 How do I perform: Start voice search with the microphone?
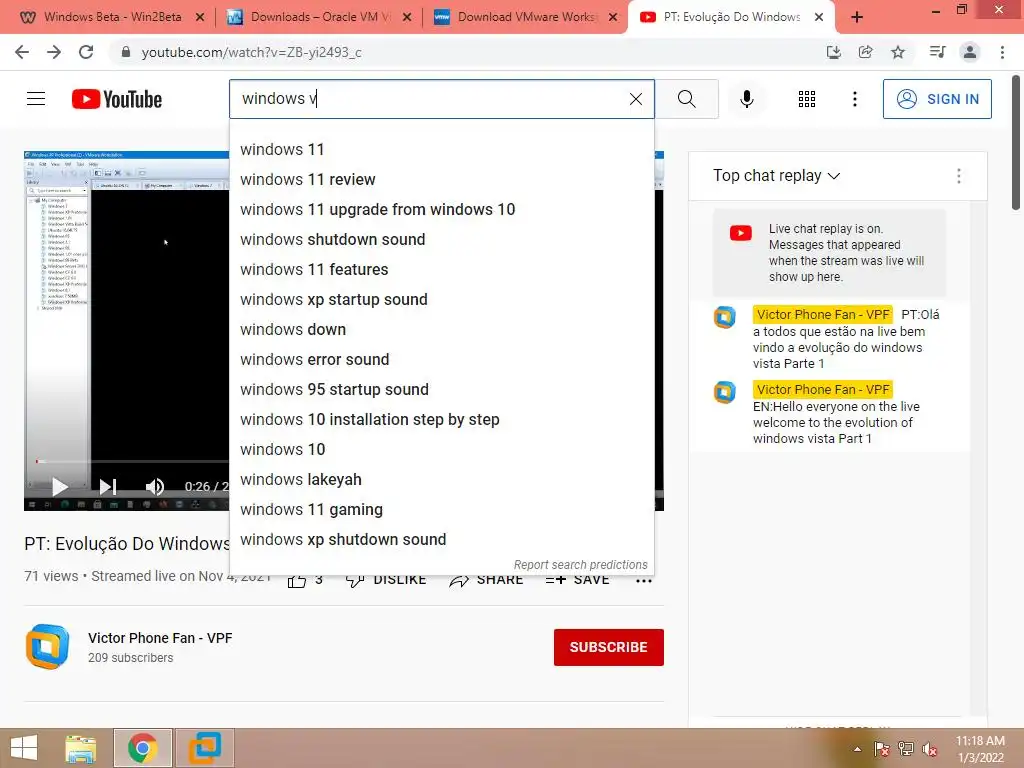tap(746, 99)
